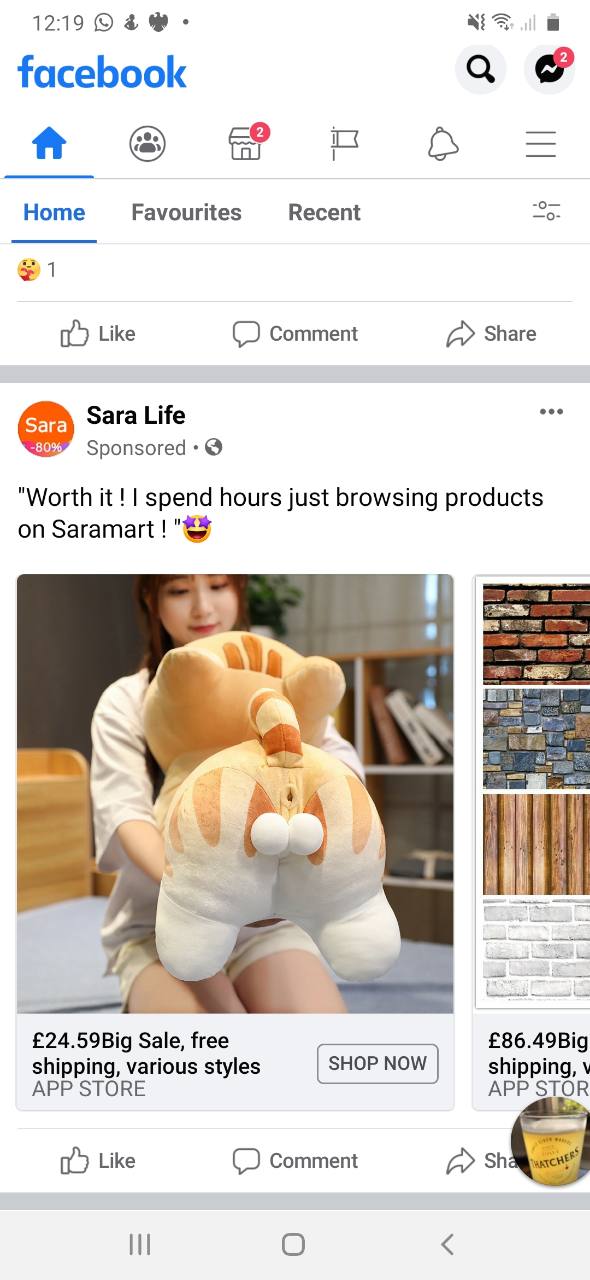Share the previous post above the ad
Screen dimensions: 590x1280
pyautogui.click(x=491, y=334)
